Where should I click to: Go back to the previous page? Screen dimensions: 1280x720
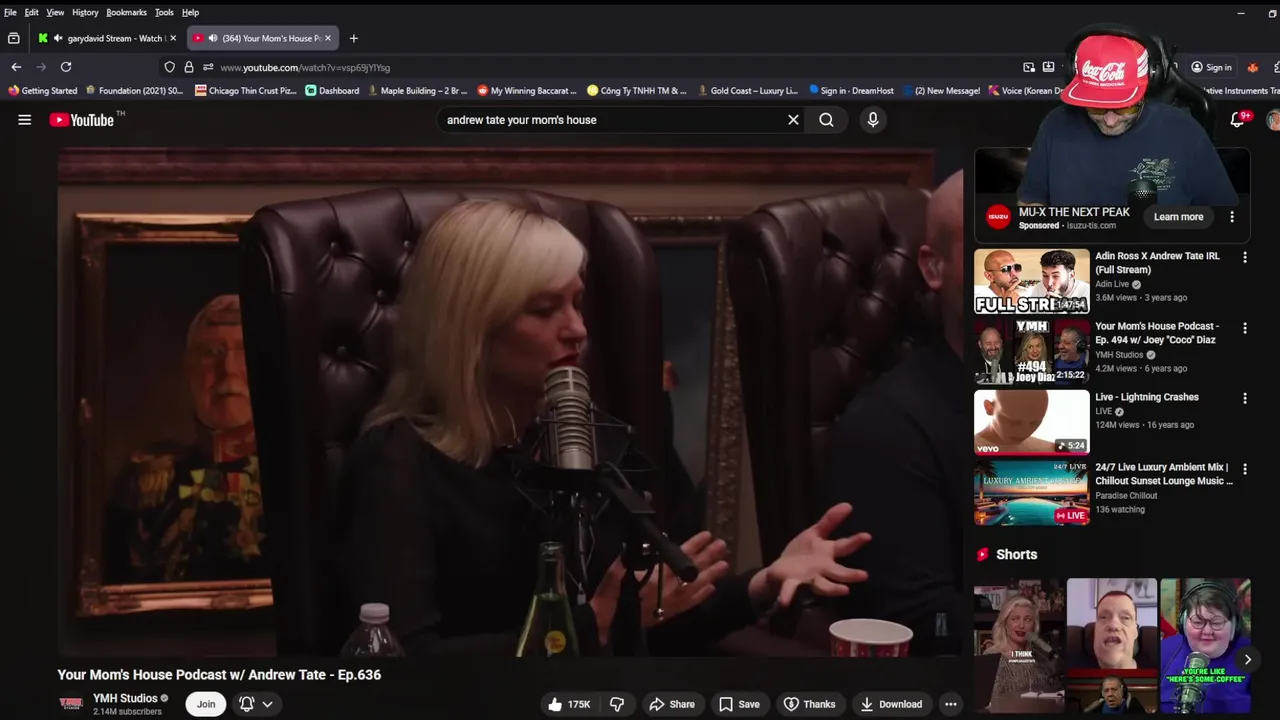click(x=16, y=67)
